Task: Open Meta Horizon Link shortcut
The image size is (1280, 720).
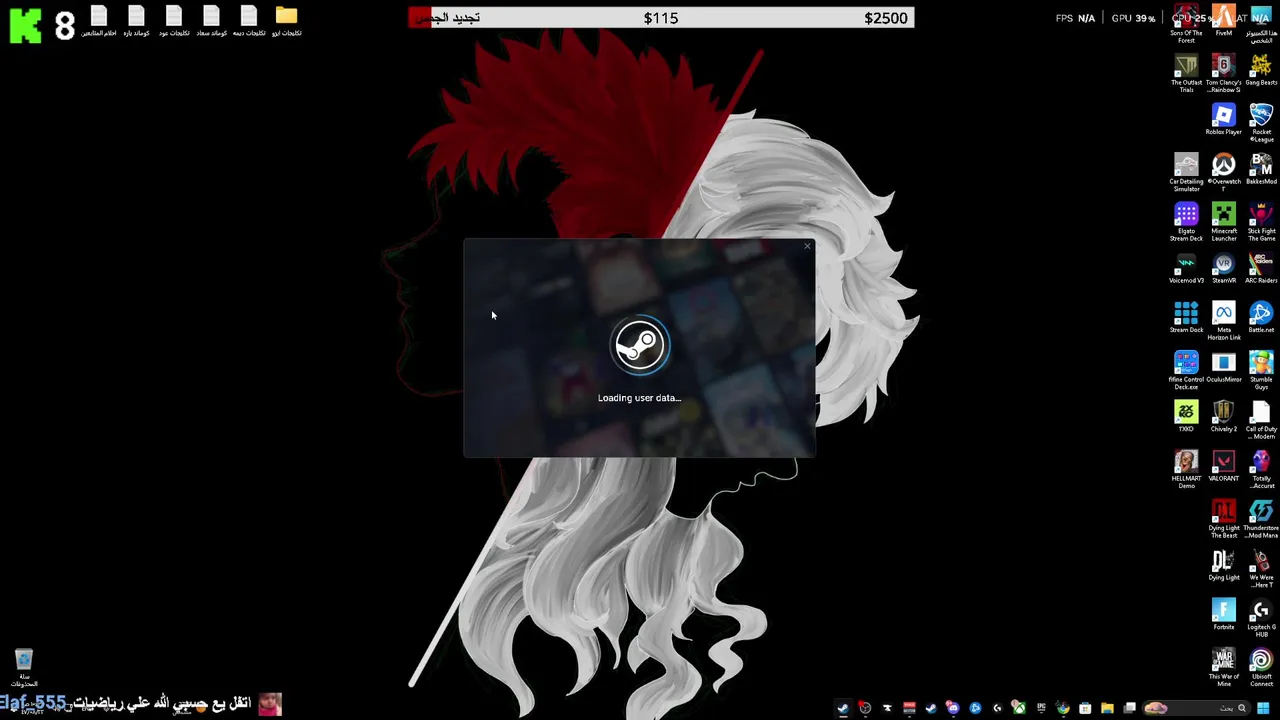Action: click(x=1223, y=321)
